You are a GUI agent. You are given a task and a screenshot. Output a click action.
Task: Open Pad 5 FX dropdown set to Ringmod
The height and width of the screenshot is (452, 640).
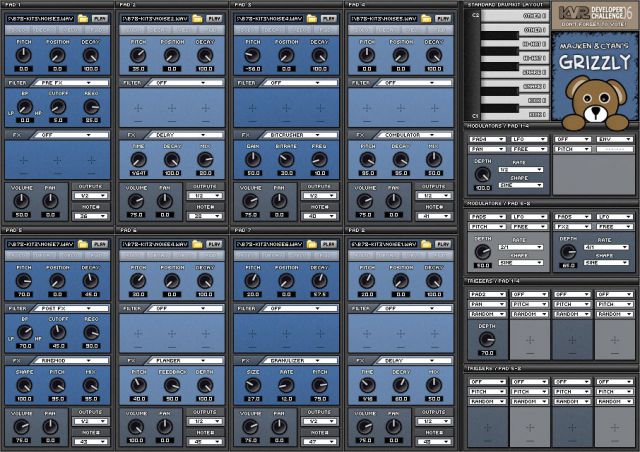click(x=69, y=361)
